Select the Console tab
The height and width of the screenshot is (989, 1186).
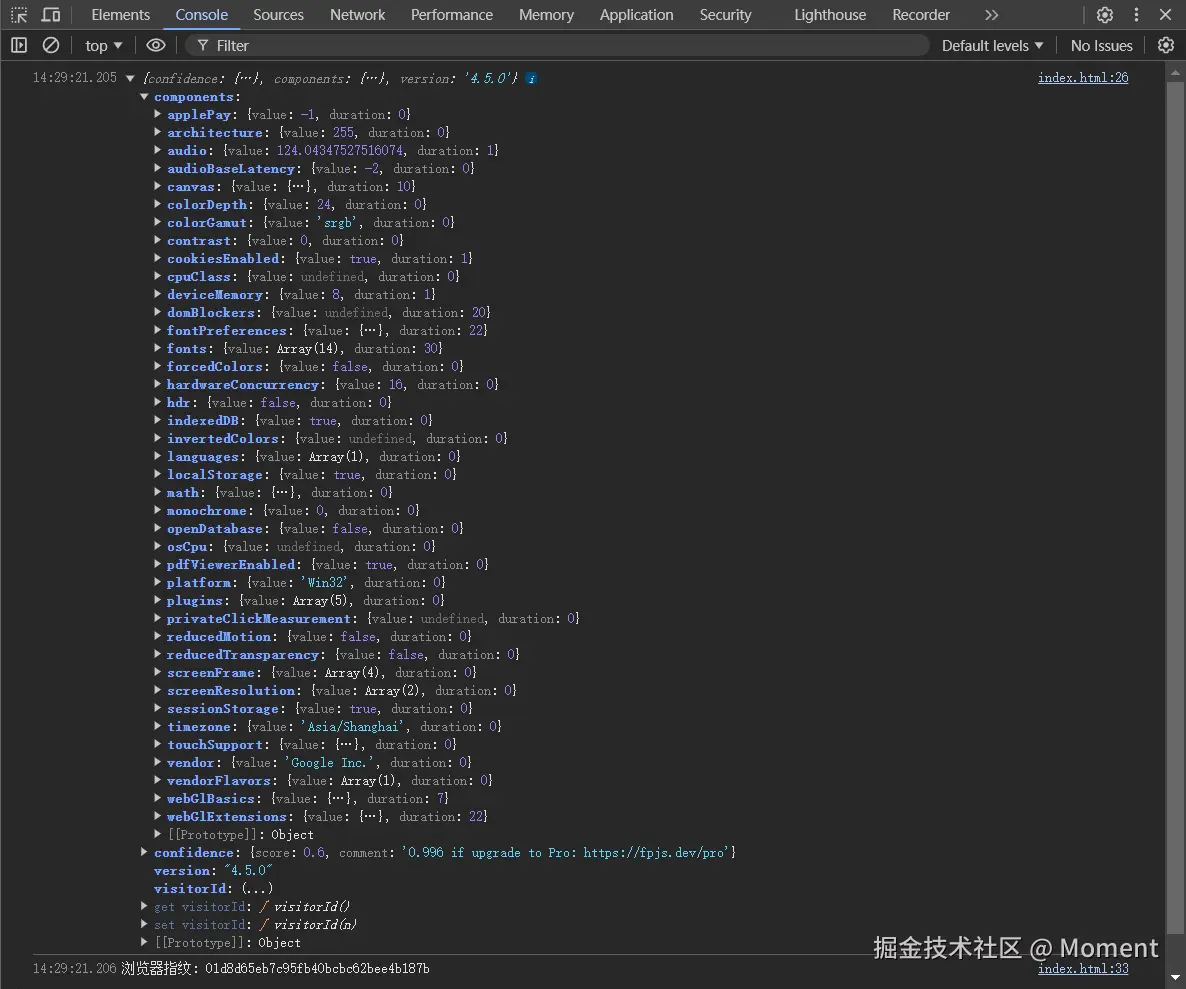coord(201,14)
